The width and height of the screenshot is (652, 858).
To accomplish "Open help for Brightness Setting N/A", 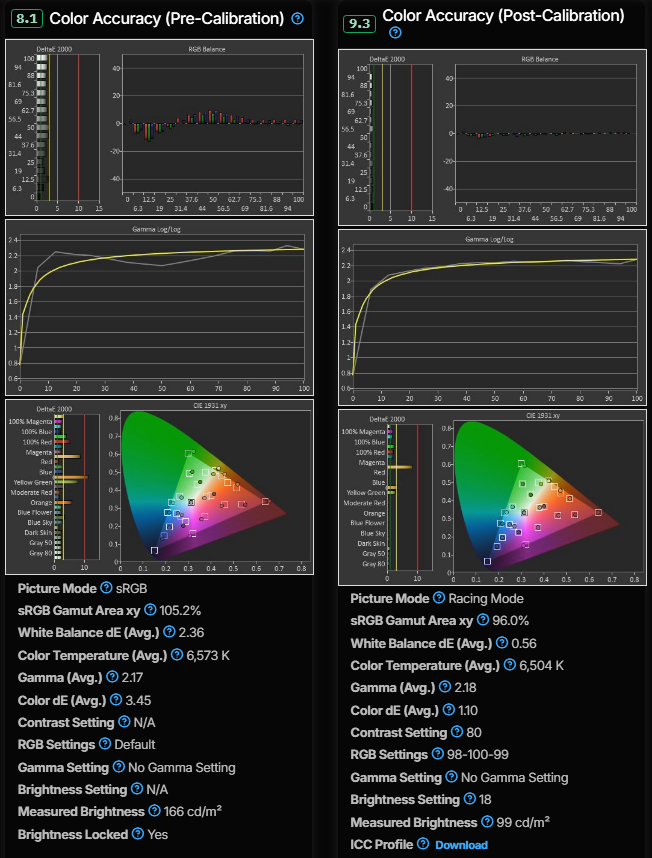I will coord(137,789).
